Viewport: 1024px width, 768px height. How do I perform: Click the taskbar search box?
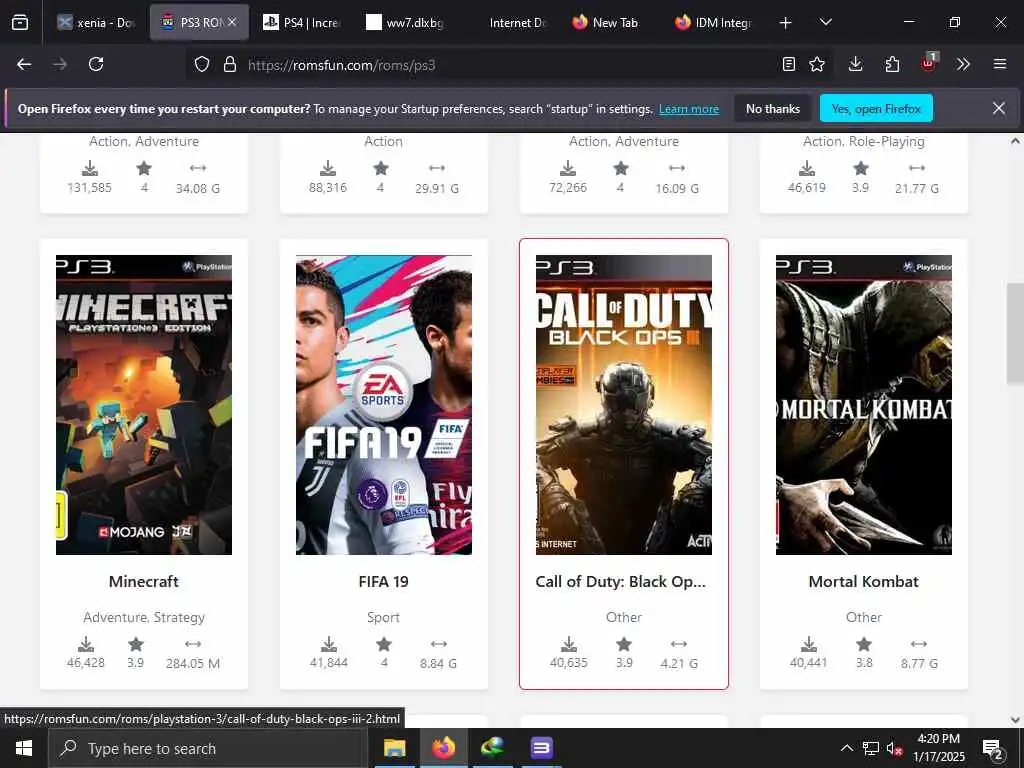(x=207, y=748)
